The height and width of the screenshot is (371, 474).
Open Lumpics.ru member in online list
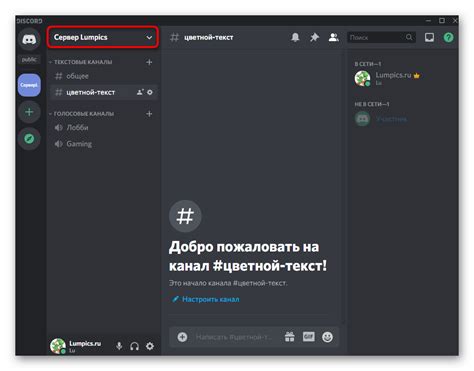pos(402,79)
